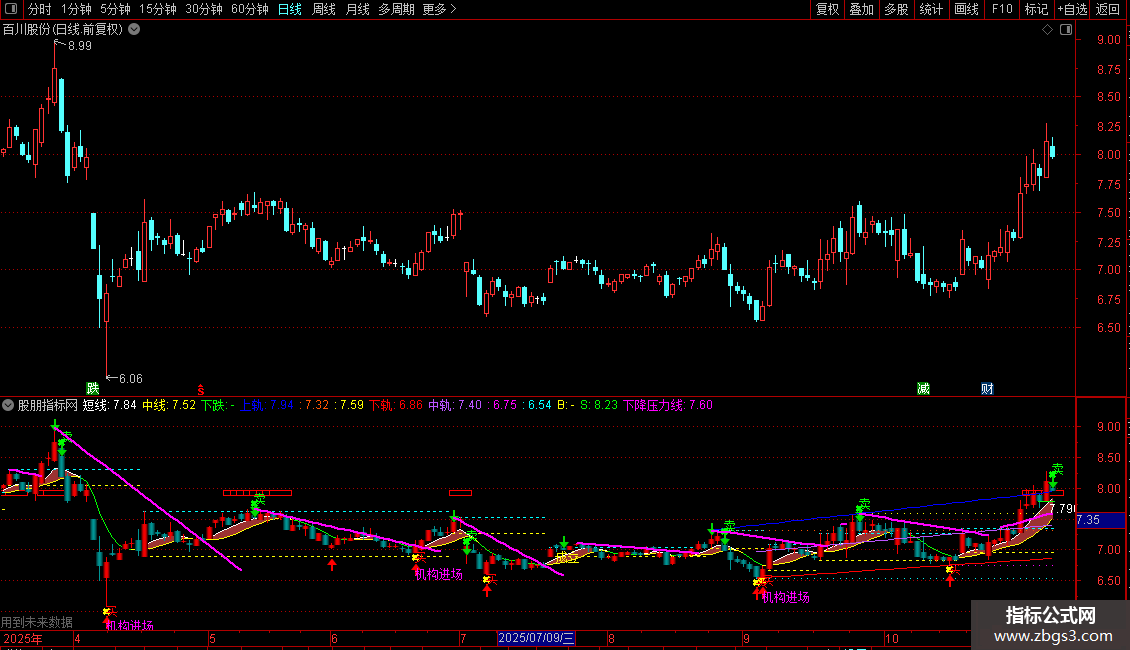Click the 2025年 label on the time axis
The image size is (1130, 650).
click(x=22, y=638)
